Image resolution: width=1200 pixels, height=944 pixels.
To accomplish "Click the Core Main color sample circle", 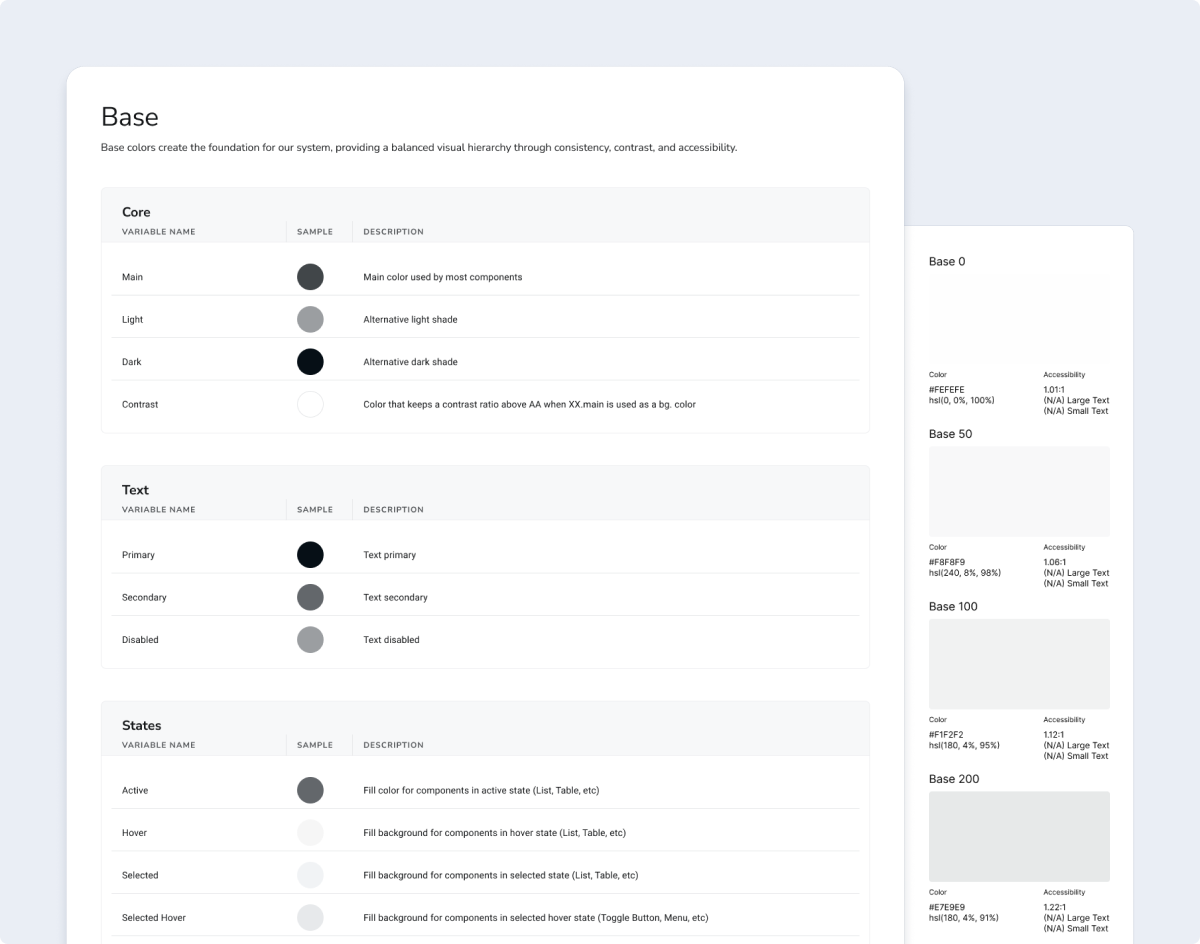I will coord(310,277).
